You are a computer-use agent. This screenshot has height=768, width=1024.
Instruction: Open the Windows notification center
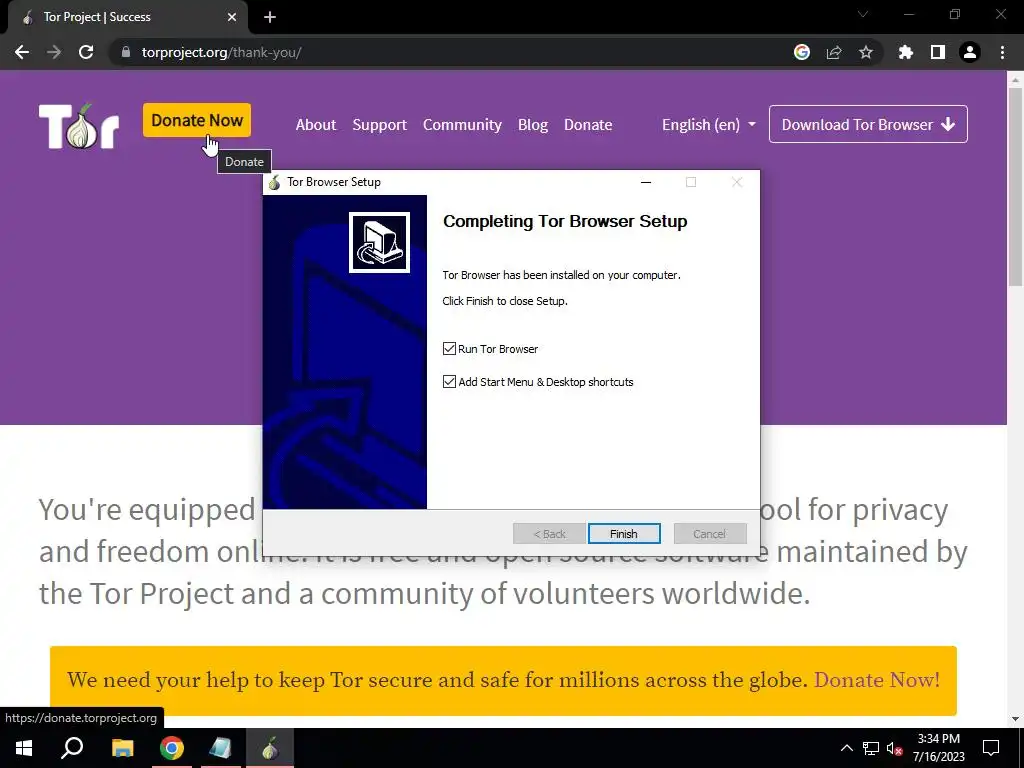coord(991,748)
